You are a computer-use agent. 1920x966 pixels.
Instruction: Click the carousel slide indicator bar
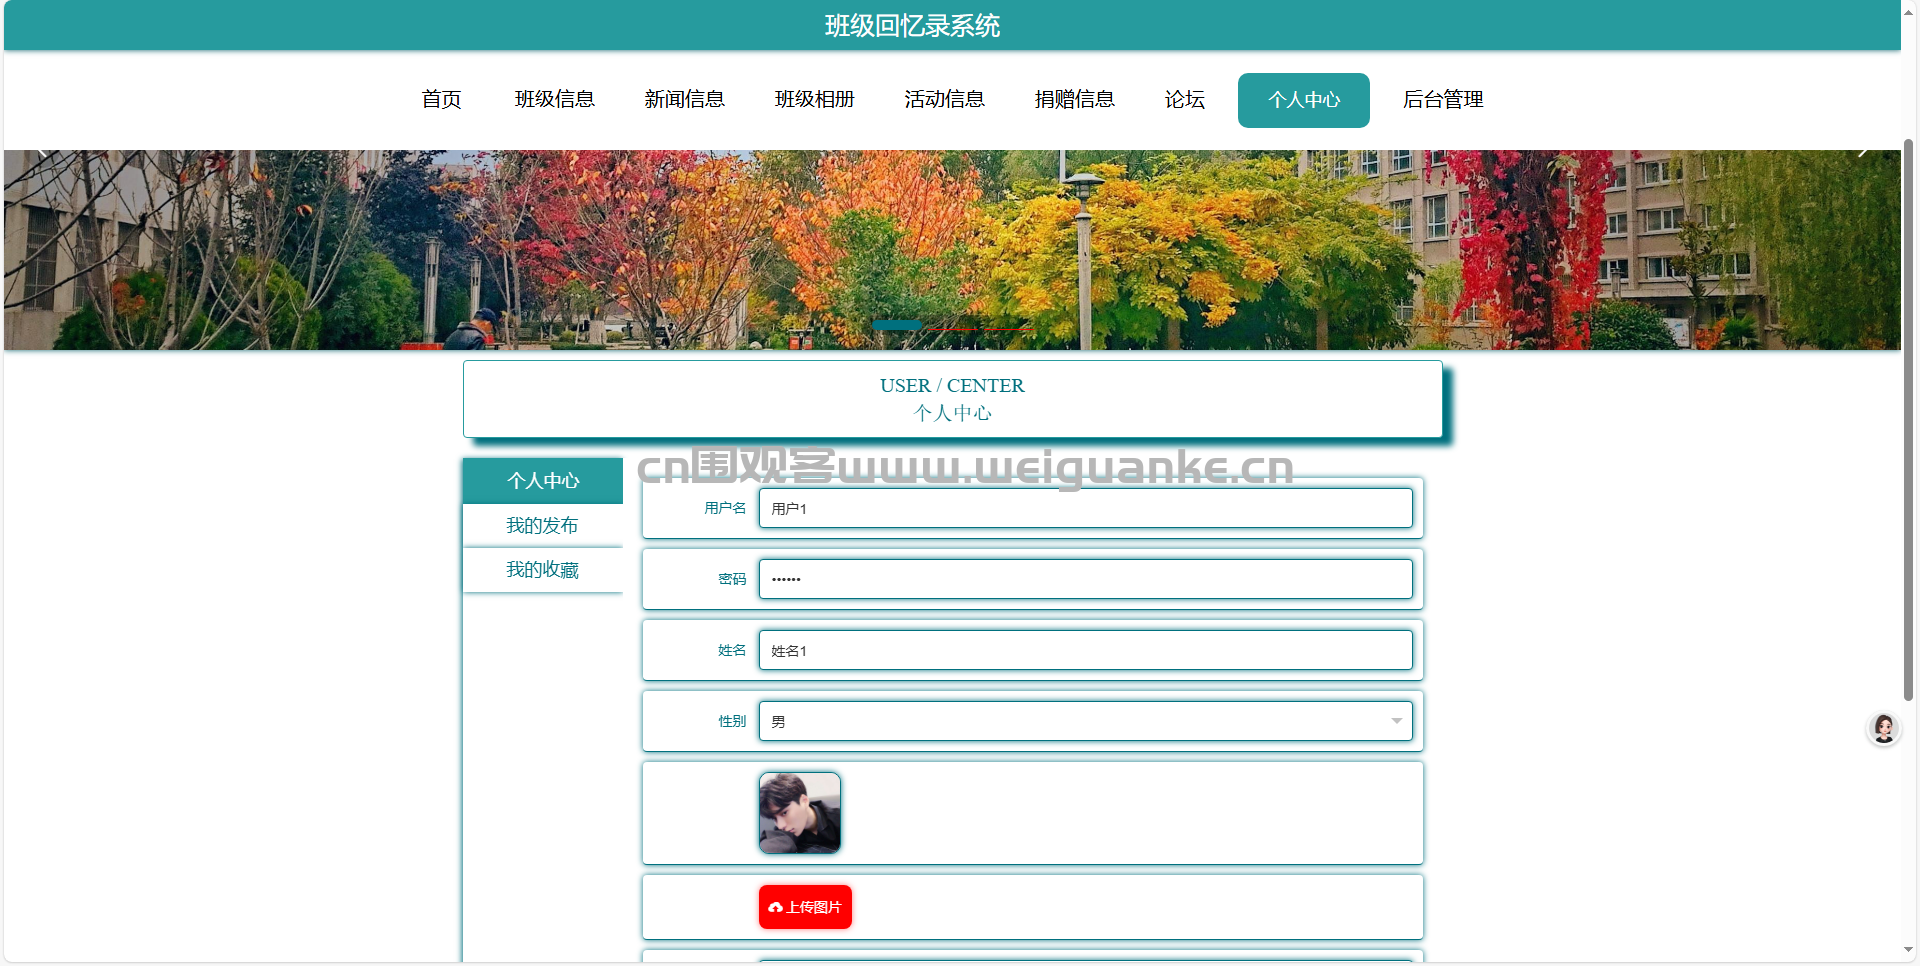[897, 325]
